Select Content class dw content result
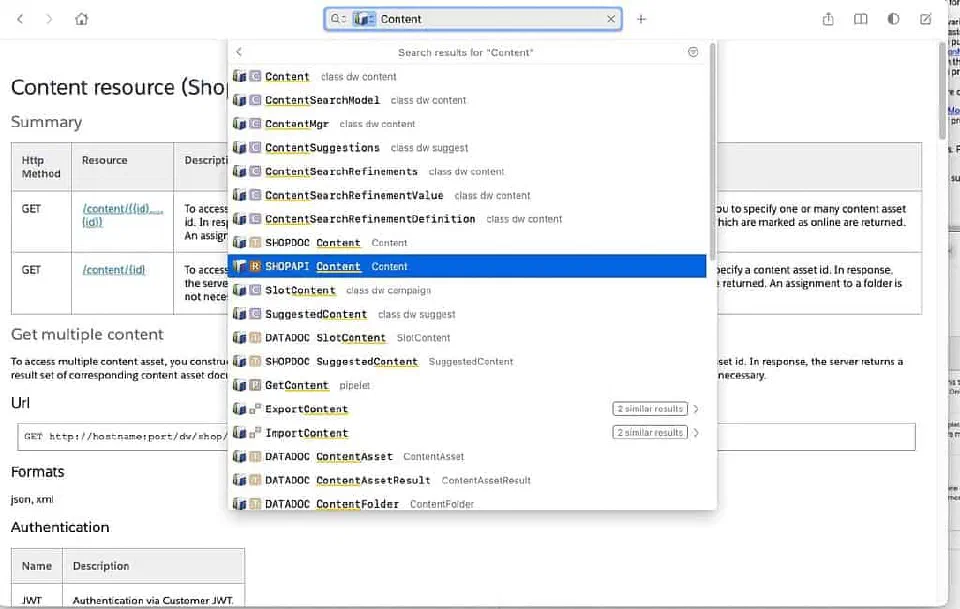Screen dimensions: 960x609 (x=467, y=77)
